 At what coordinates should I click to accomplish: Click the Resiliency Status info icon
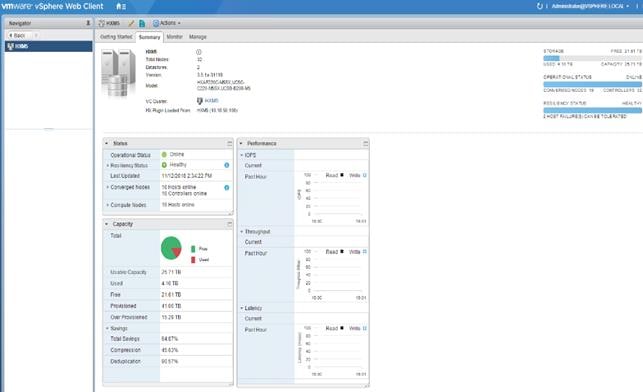pos(227,165)
